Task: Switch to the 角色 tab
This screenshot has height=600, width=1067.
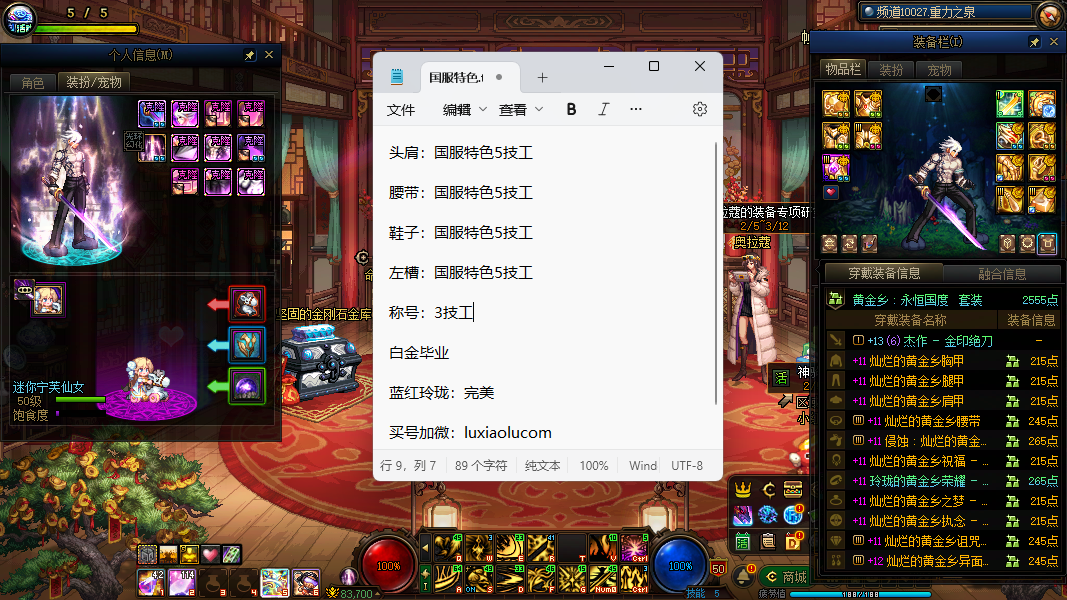Action: coord(32,82)
